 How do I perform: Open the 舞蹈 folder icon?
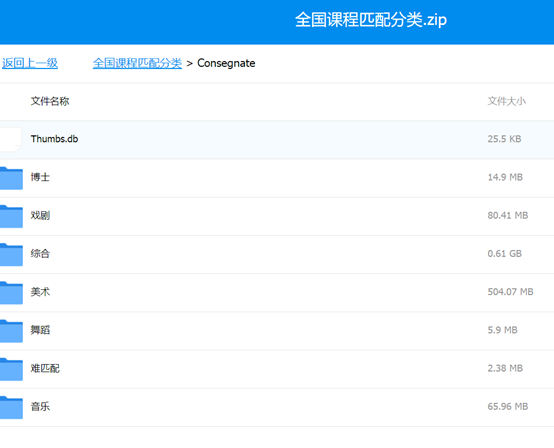point(11,331)
